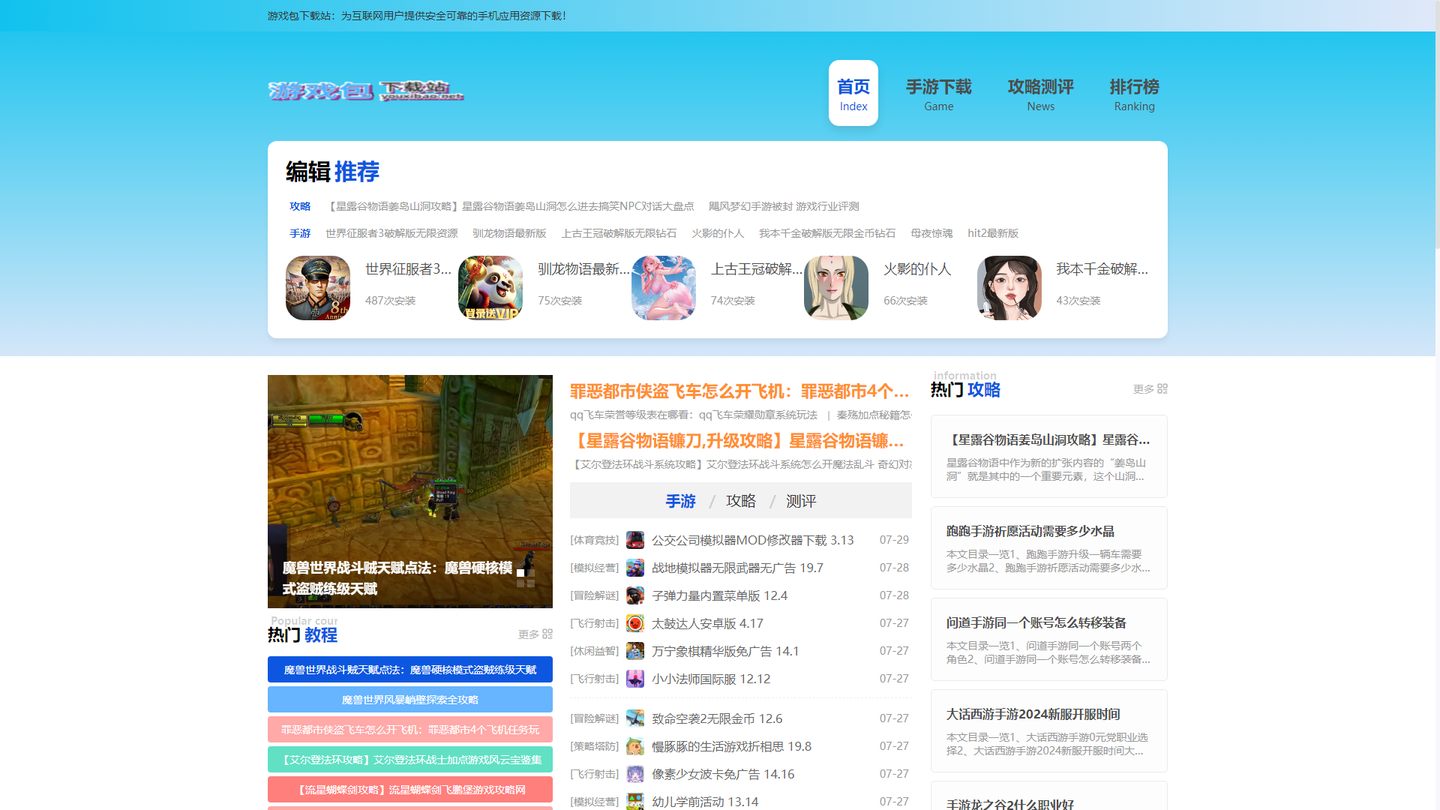Open 大话西游手游2024新服开服时间 card

coord(1049,731)
